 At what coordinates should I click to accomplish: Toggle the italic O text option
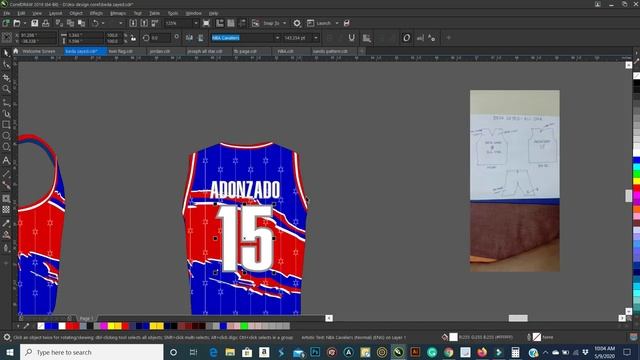[406, 38]
